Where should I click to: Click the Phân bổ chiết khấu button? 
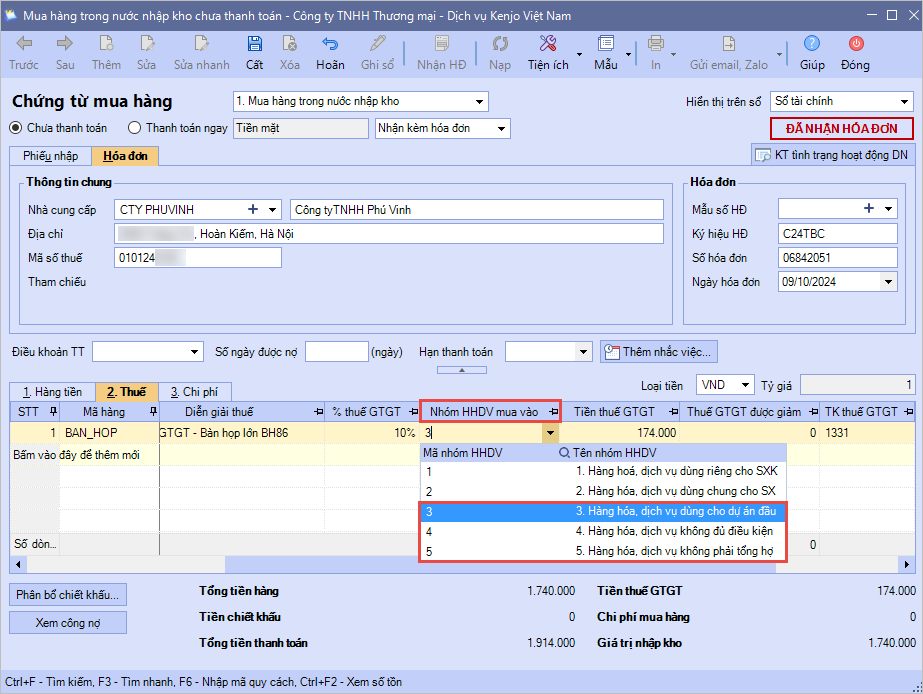(x=69, y=594)
